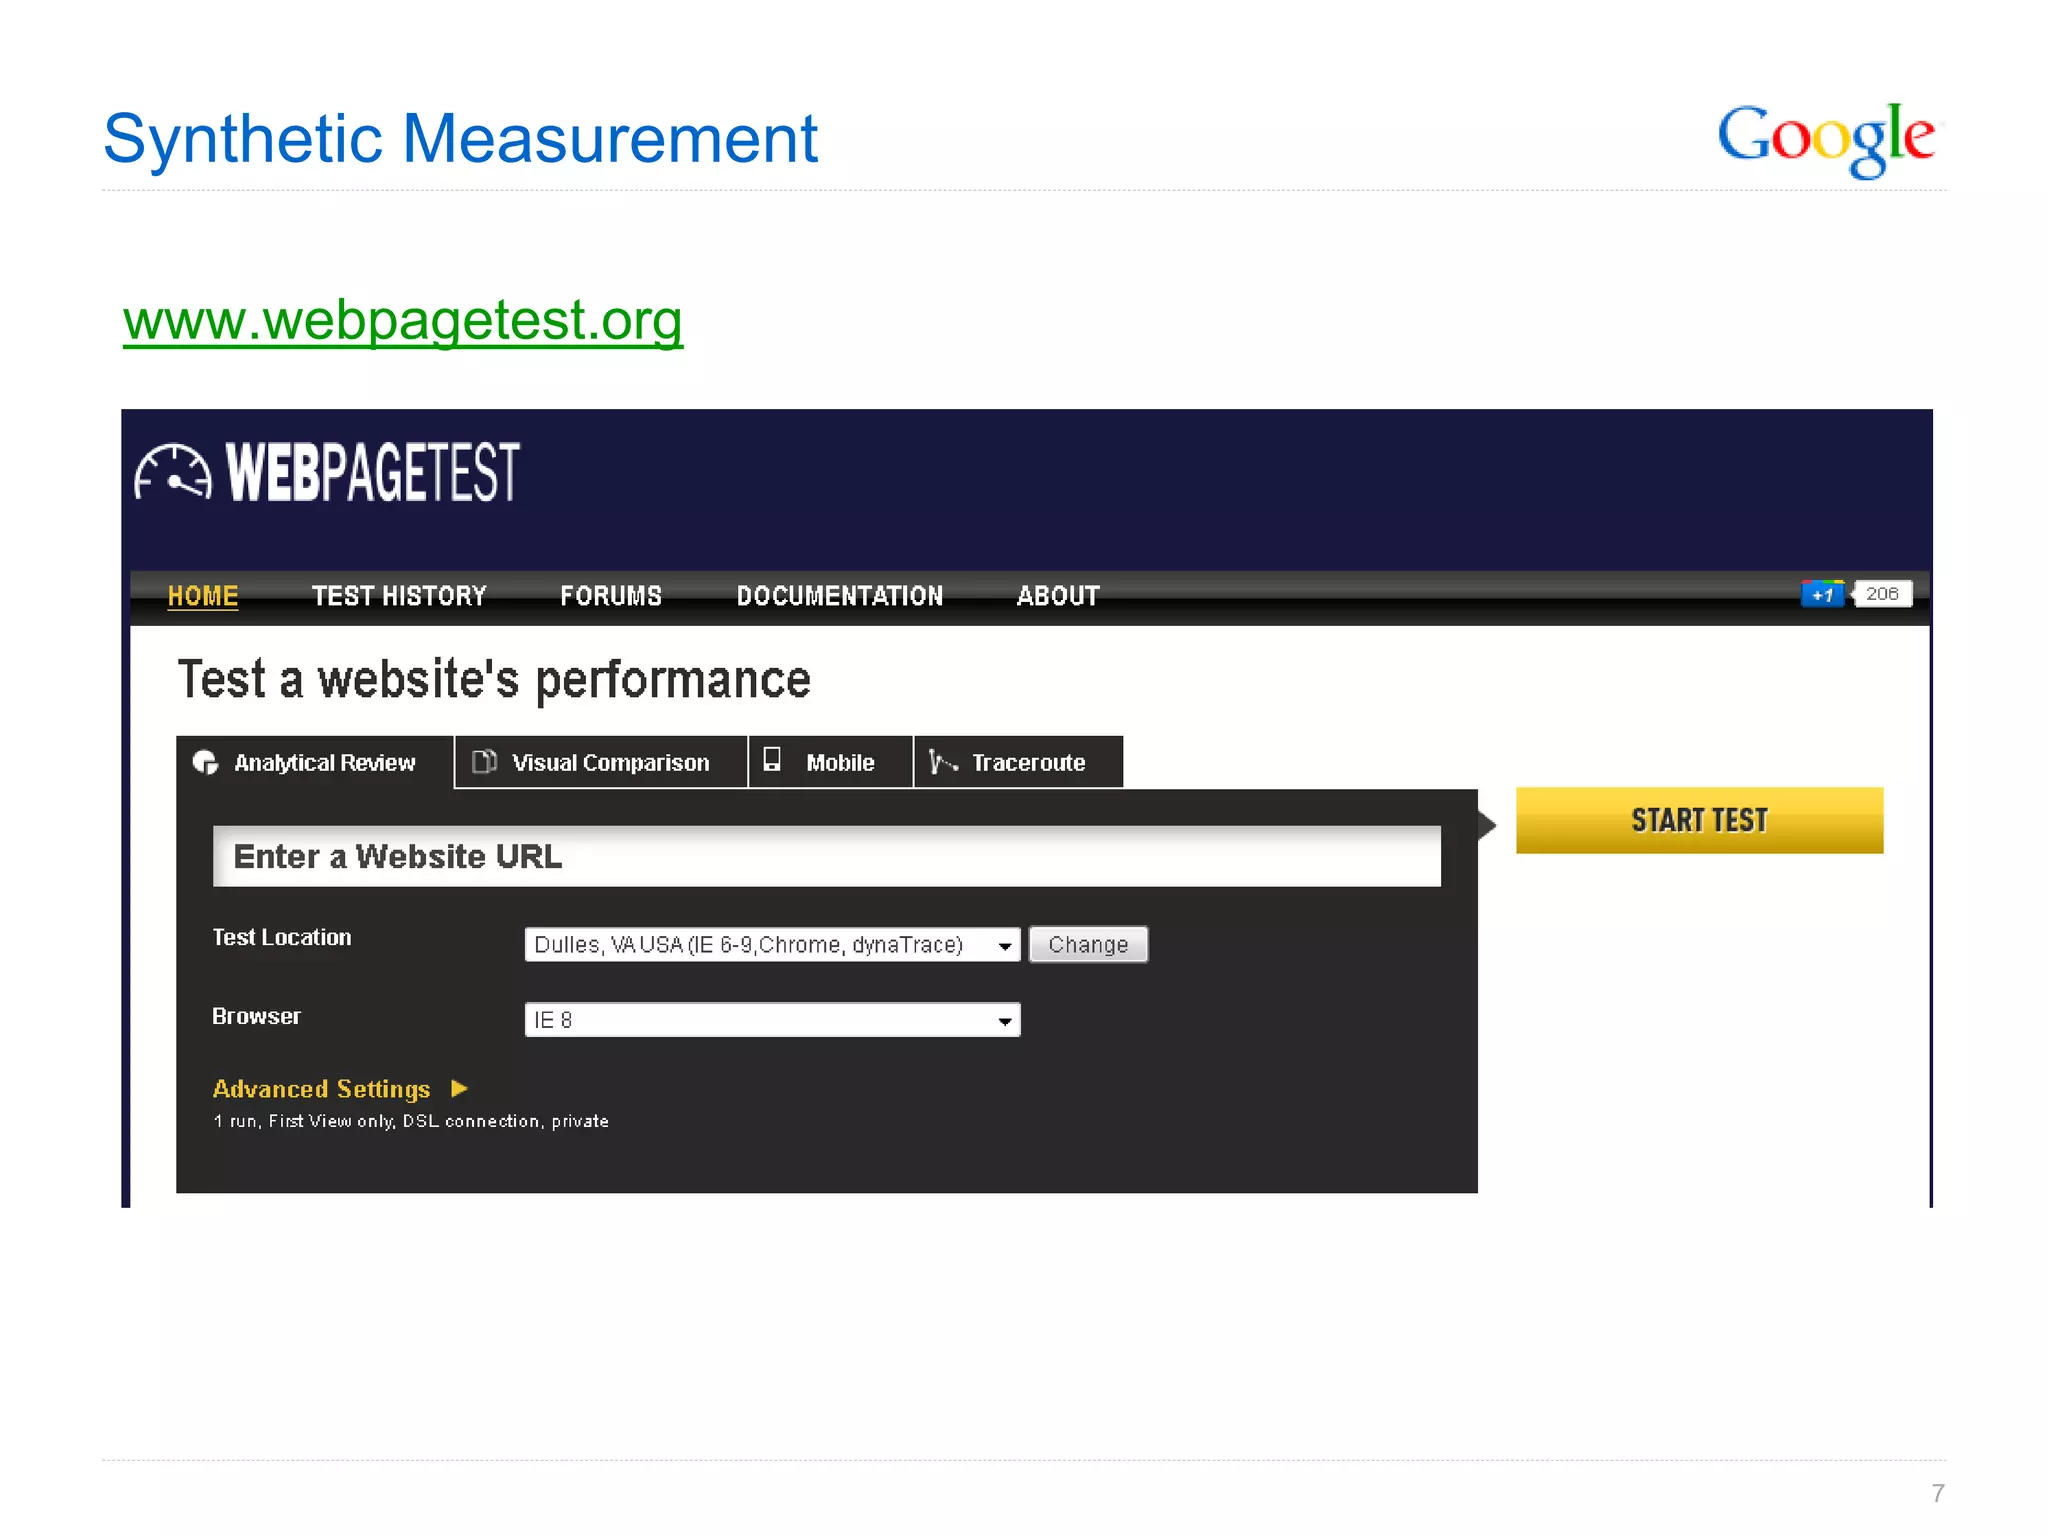Switch to the Visual Comparison tab
This screenshot has height=1536, width=2048.
pyautogui.click(x=601, y=763)
